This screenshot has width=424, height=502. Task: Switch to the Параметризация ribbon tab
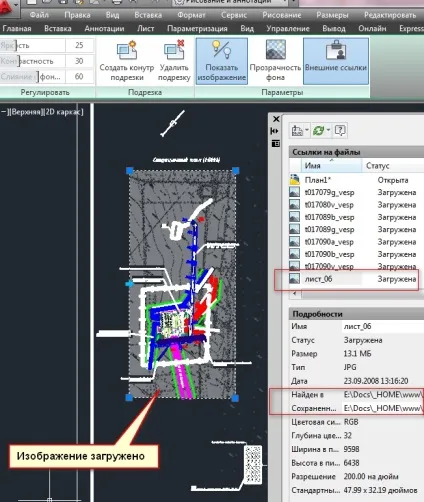[197, 29]
